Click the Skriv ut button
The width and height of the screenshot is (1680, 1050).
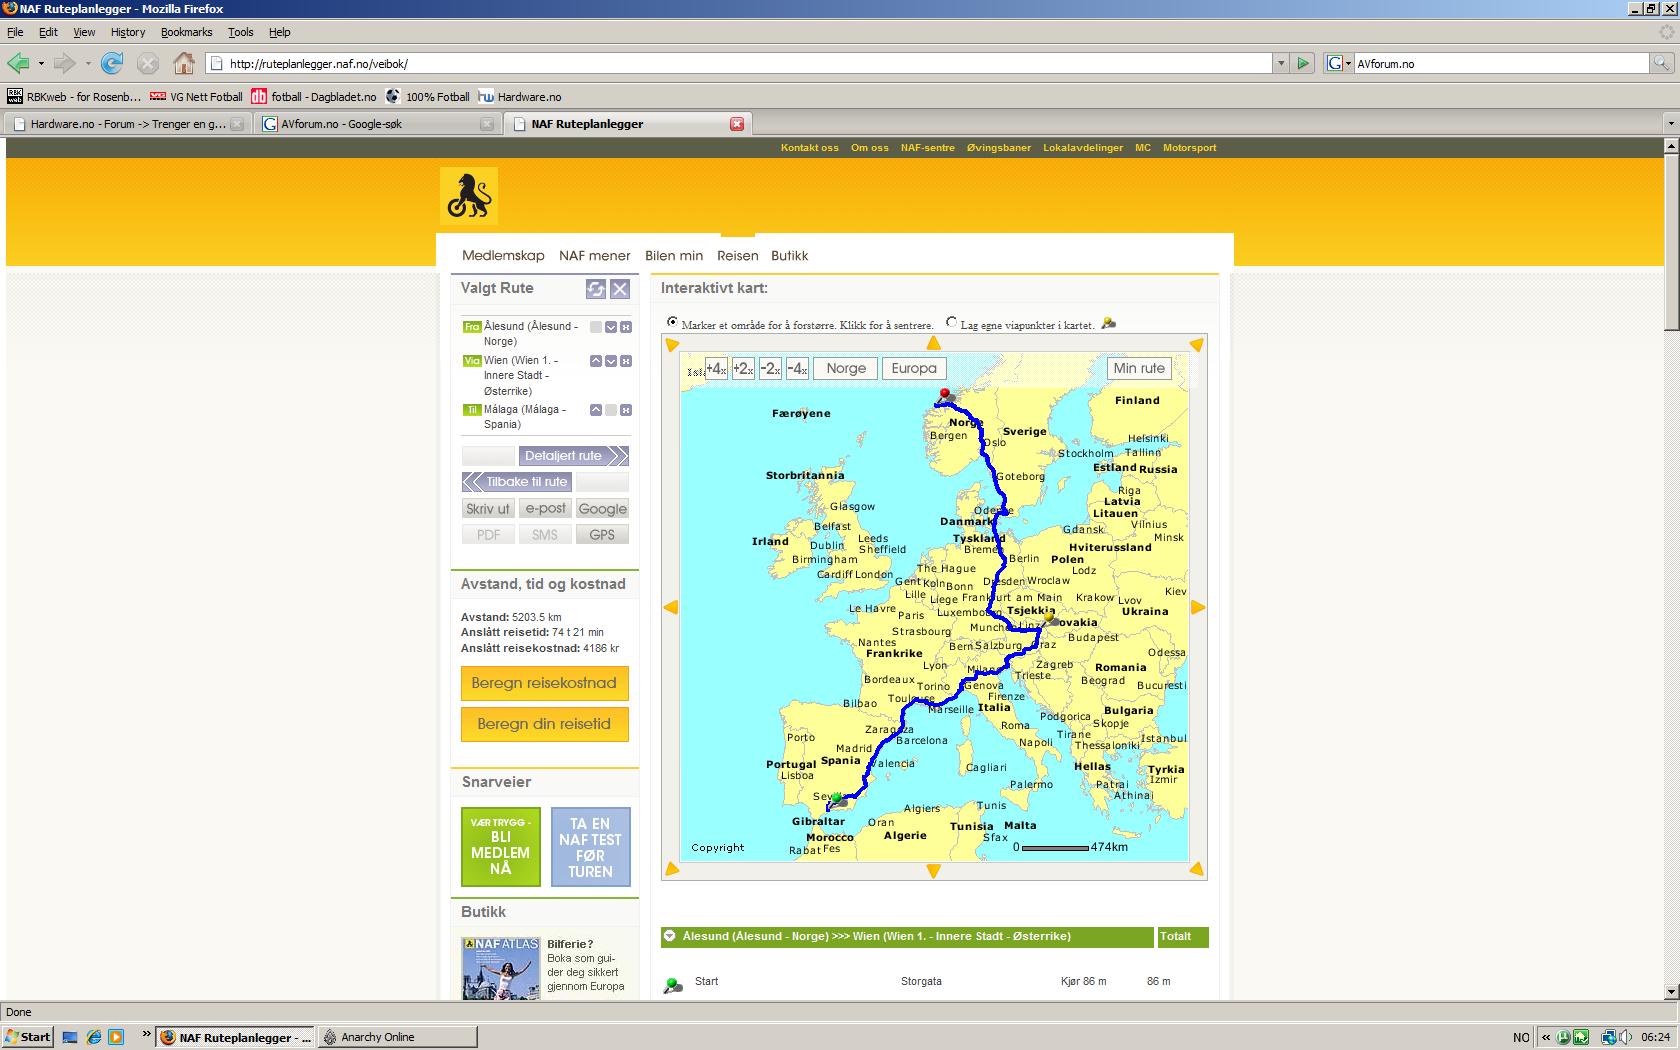pyautogui.click(x=488, y=509)
